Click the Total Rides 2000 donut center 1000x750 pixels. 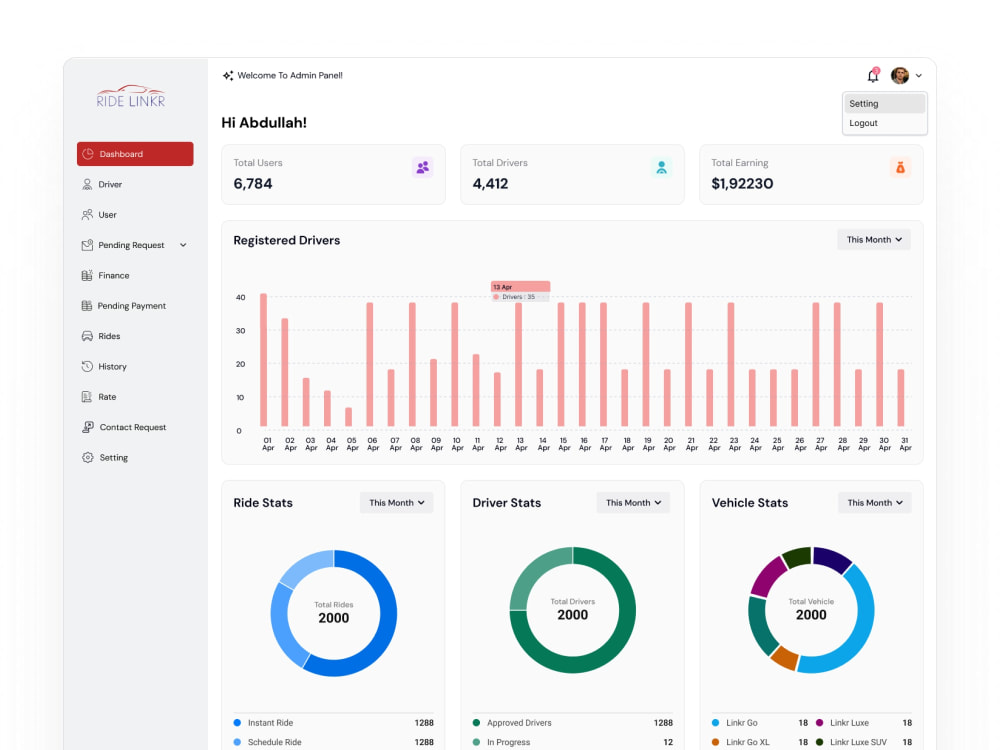coord(334,613)
